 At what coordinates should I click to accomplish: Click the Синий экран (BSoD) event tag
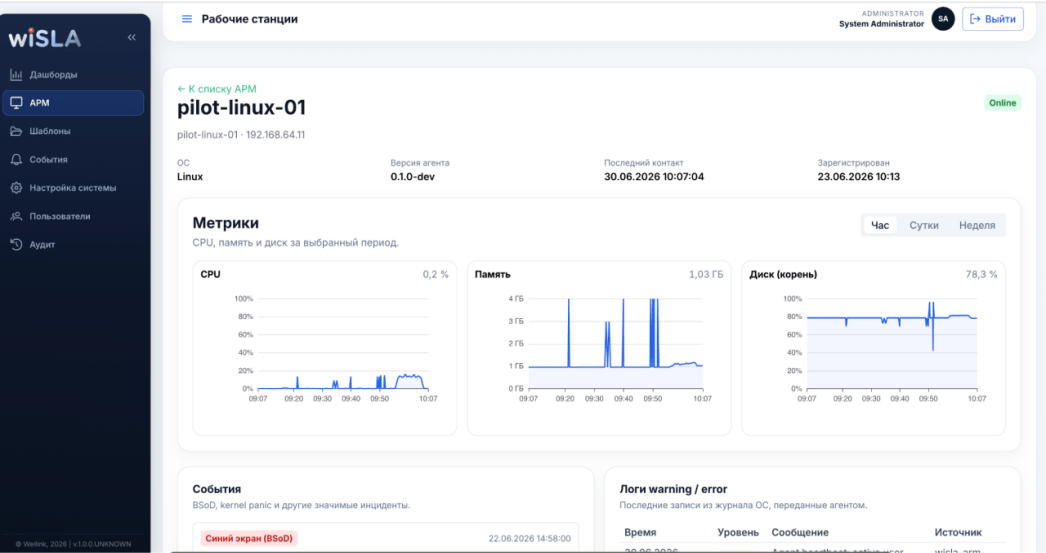click(249, 538)
